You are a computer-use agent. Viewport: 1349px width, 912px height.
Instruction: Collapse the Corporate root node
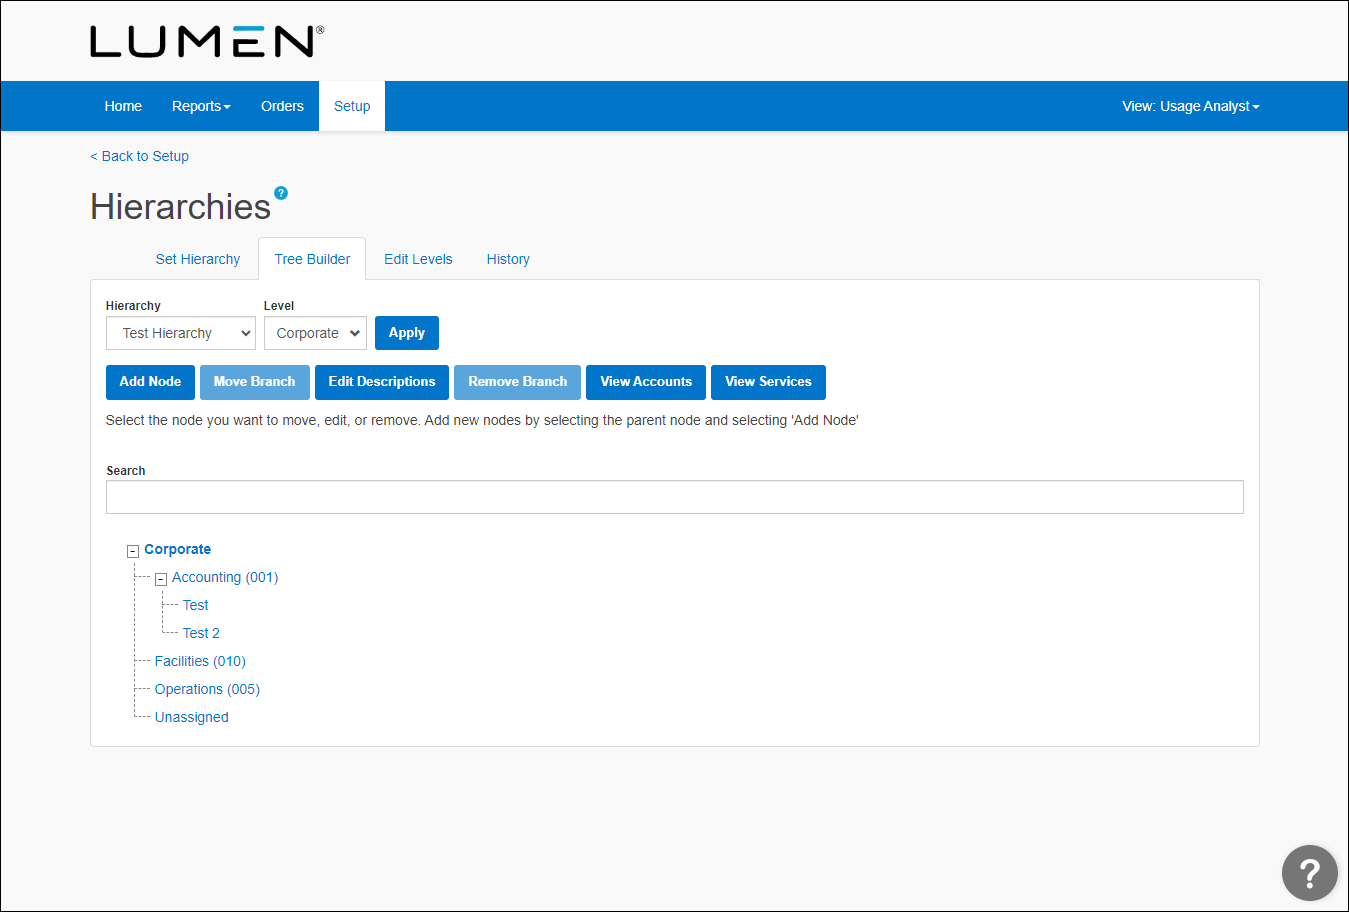tap(133, 551)
